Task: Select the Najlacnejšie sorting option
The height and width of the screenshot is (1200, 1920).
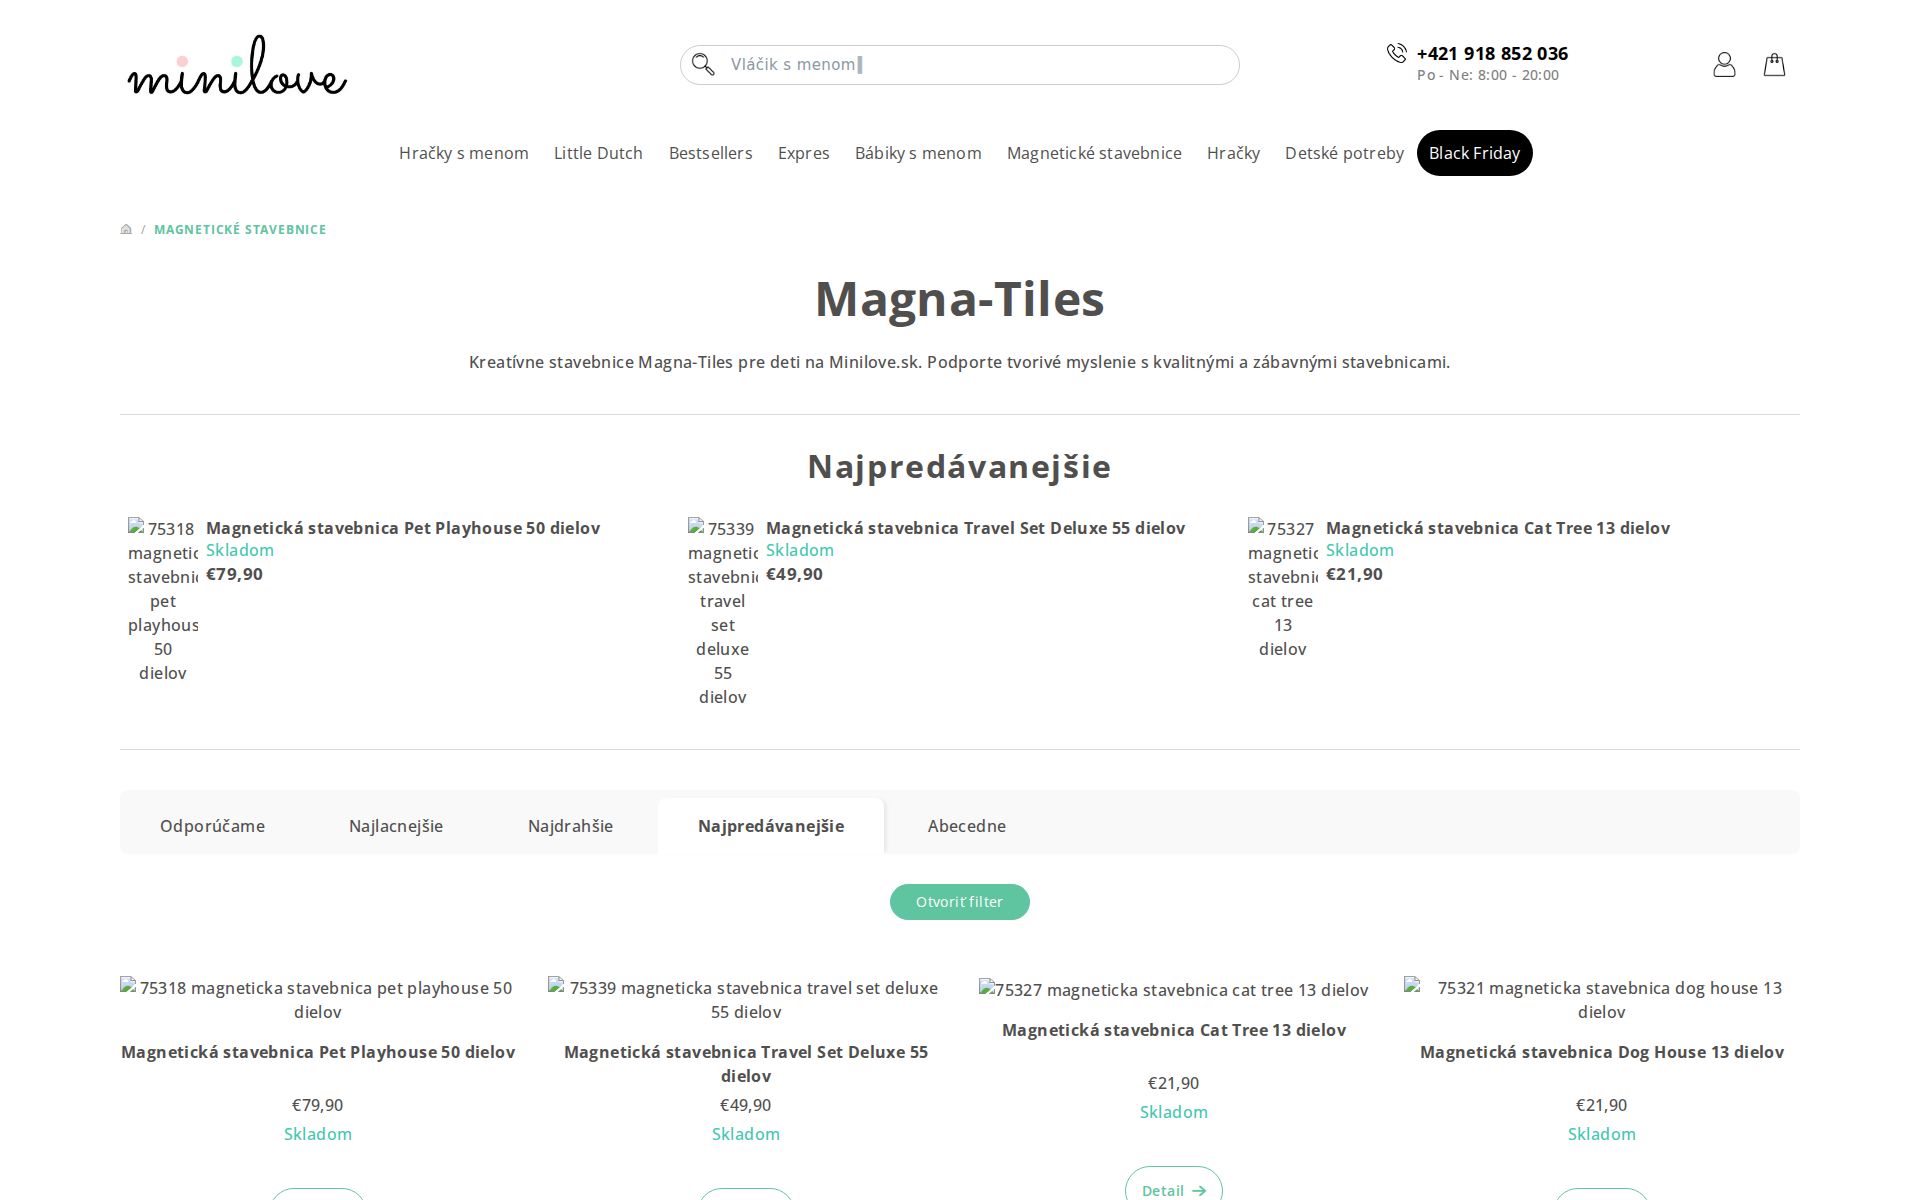Action: point(395,826)
